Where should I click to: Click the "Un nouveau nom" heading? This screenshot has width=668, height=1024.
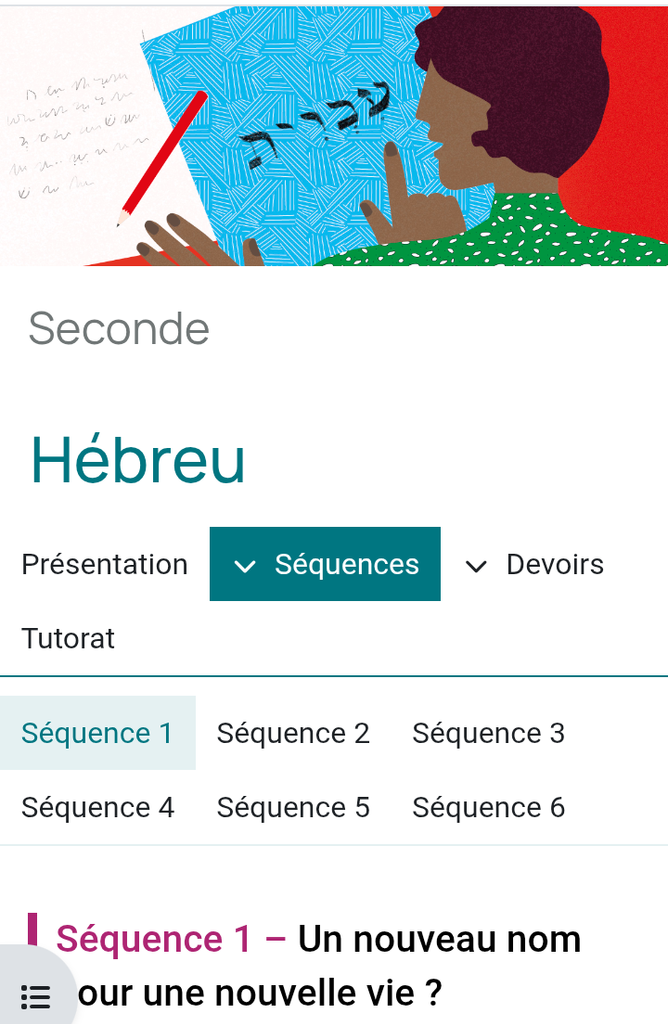pos(439,939)
